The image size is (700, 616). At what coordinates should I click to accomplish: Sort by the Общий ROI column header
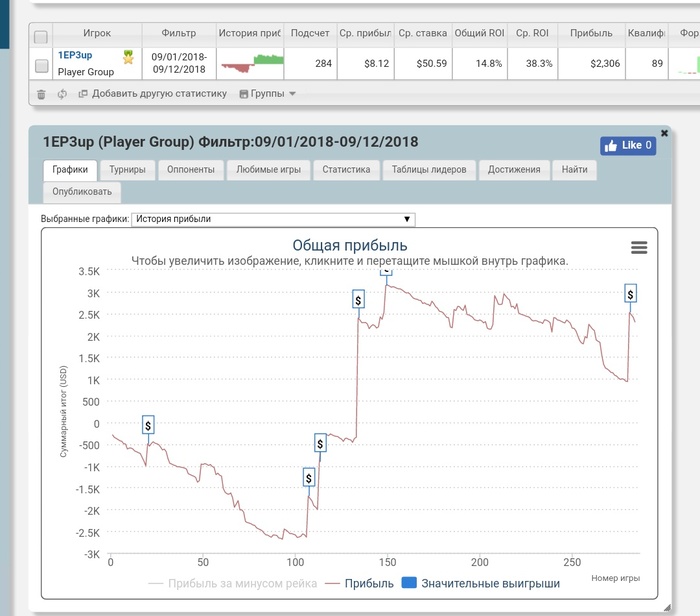pyautogui.click(x=479, y=33)
